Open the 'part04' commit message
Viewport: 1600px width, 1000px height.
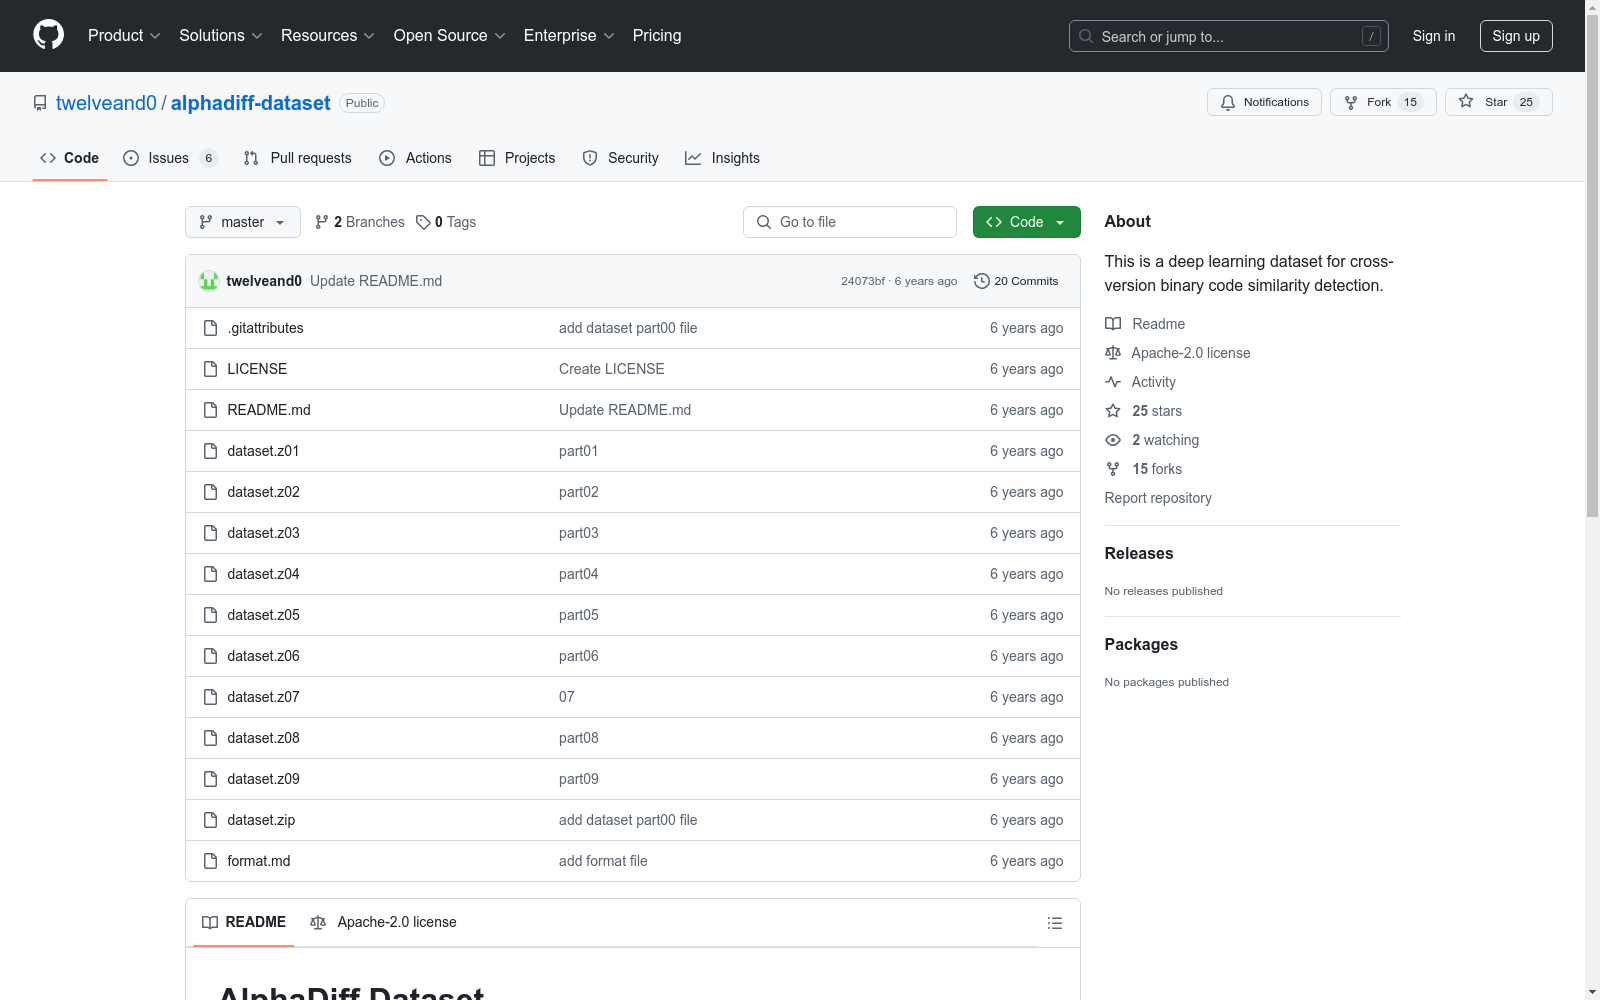[x=579, y=574]
